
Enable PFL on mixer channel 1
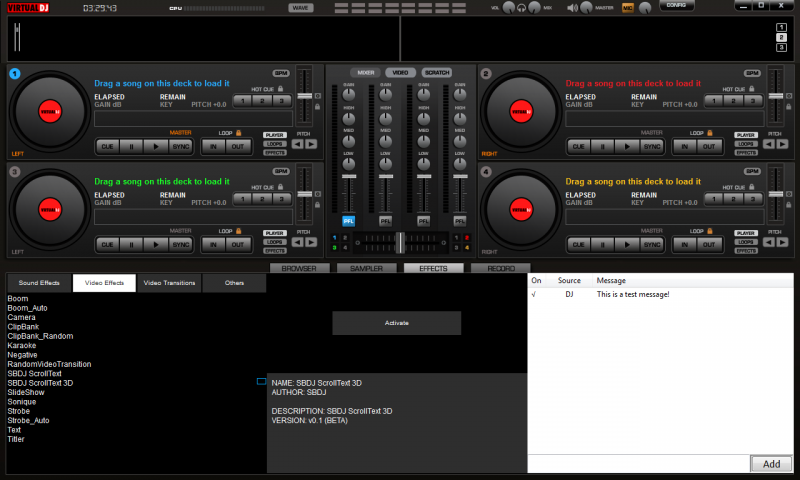tap(348, 221)
